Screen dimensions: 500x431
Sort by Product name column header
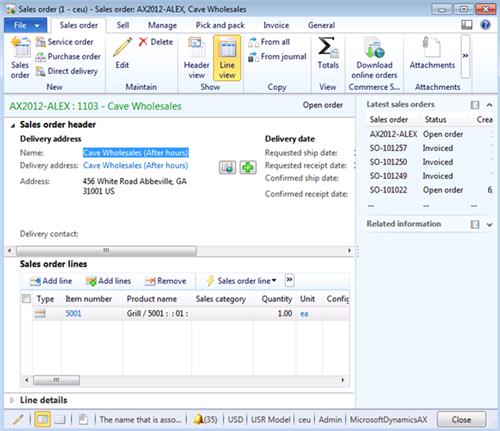tap(152, 299)
